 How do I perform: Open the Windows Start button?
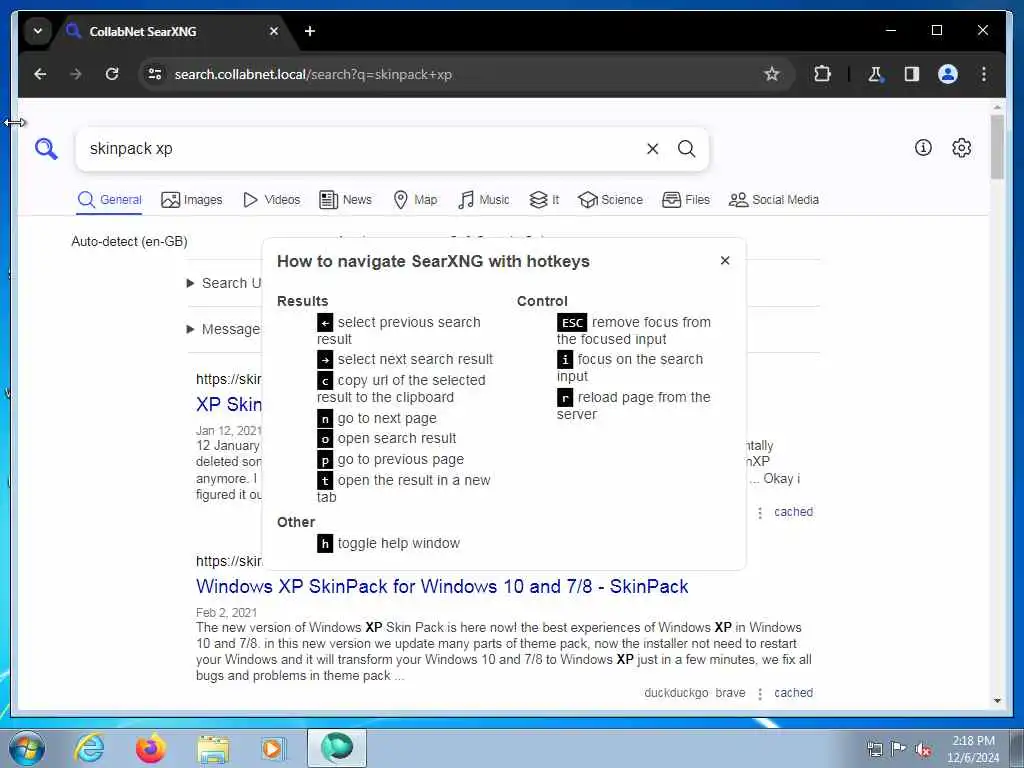tap(27, 748)
